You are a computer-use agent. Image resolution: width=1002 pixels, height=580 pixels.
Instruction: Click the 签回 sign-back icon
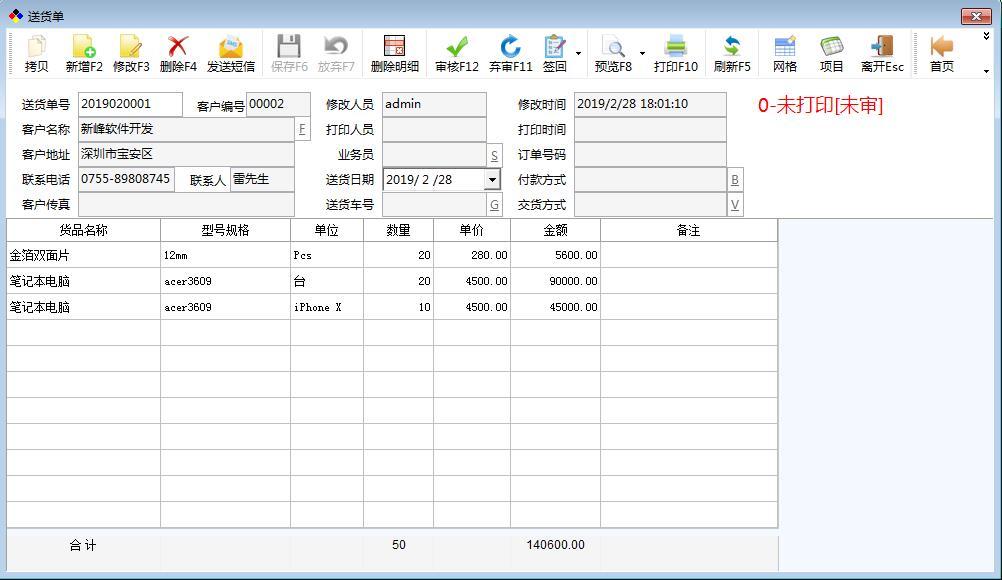[555, 54]
